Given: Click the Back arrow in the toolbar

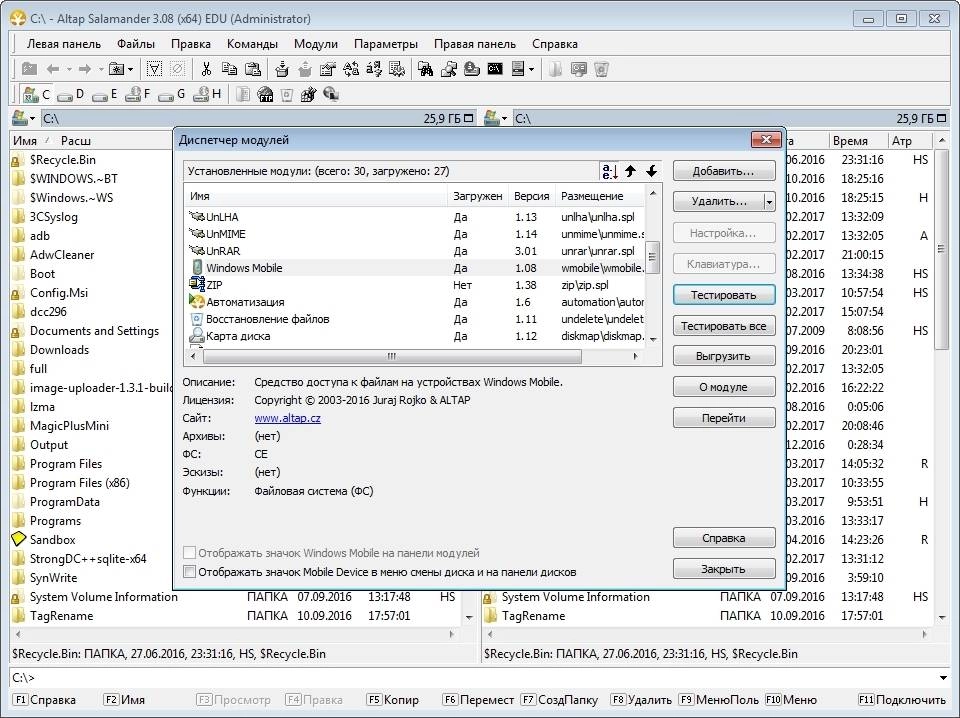Looking at the screenshot, I should pyautogui.click(x=53, y=69).
